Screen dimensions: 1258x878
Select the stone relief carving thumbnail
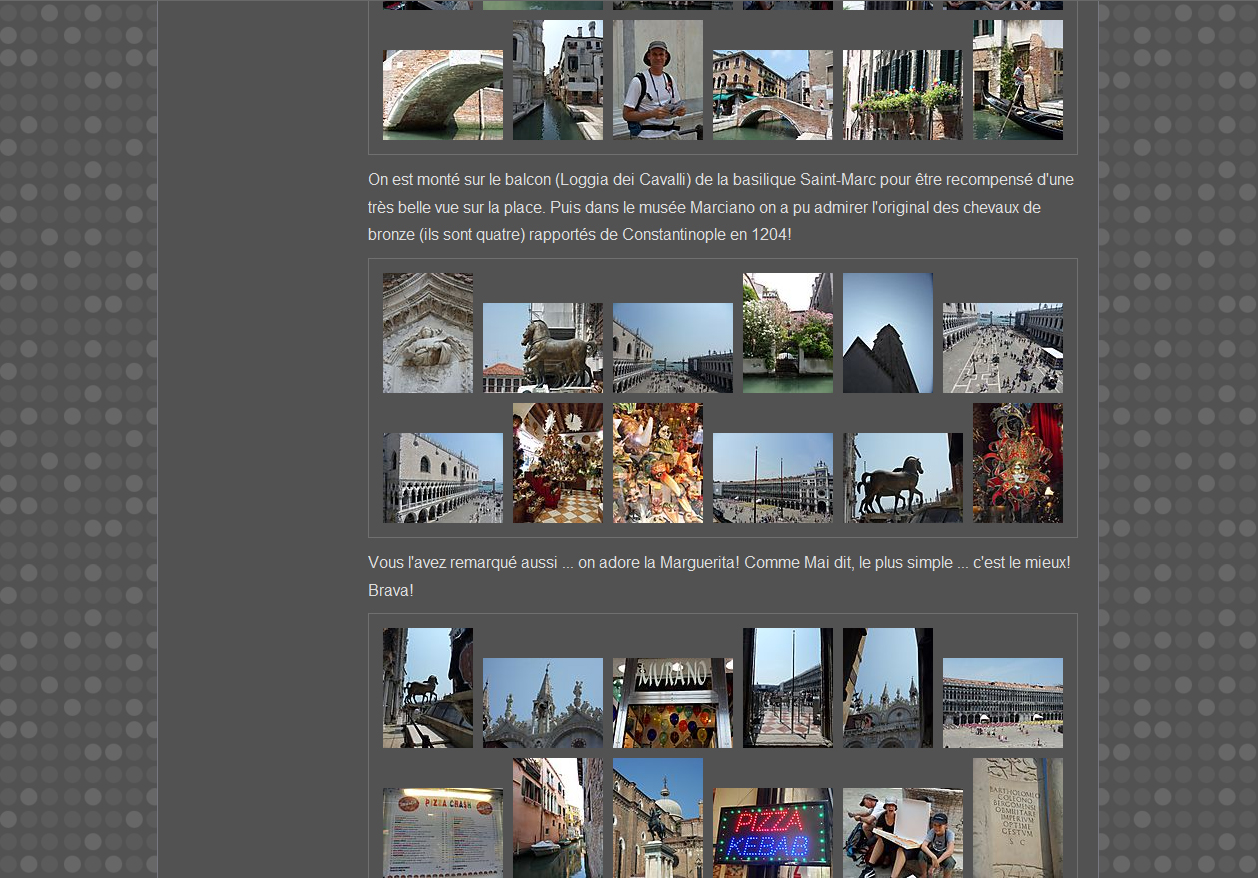427,333
